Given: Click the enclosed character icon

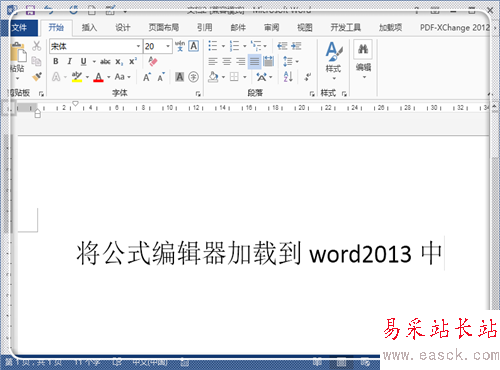Looking at the screenshot, I should [193, 77].
